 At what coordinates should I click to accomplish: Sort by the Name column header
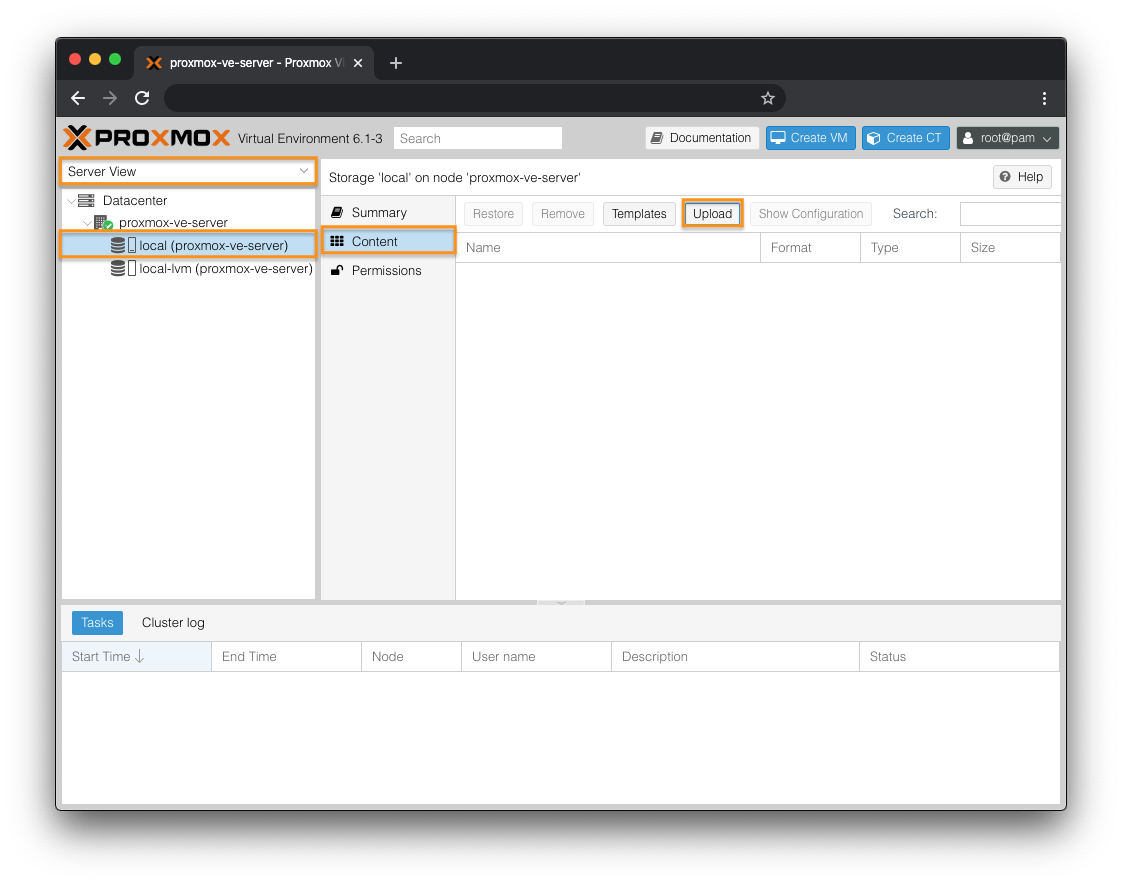click(608, 248)
